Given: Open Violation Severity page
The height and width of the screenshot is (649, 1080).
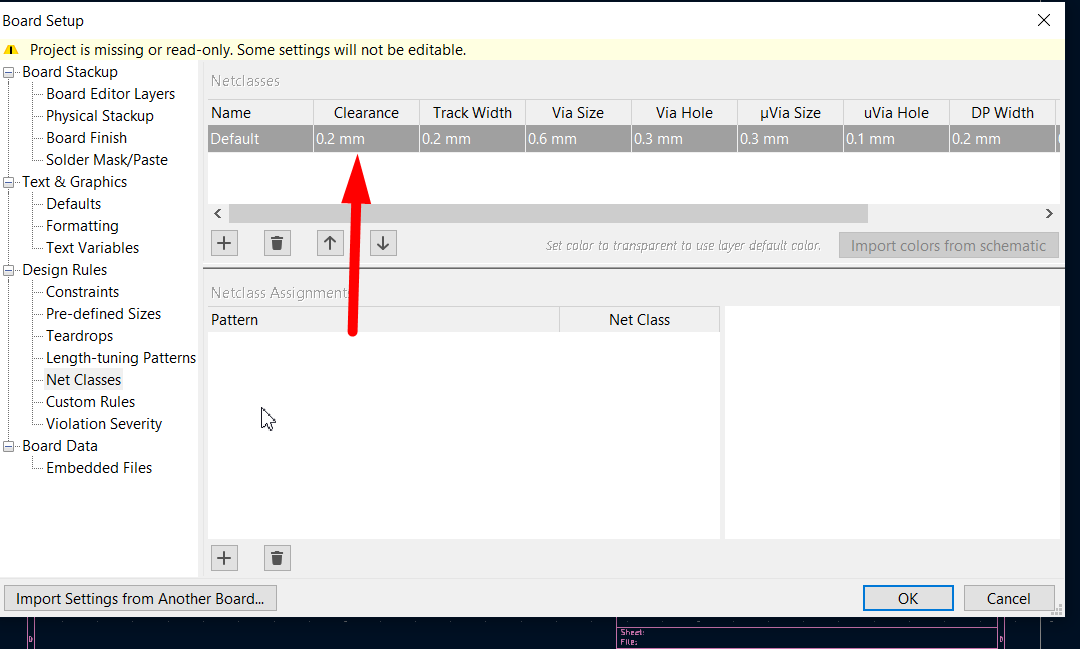Looking at the screenshot, I should click(103, 424).
